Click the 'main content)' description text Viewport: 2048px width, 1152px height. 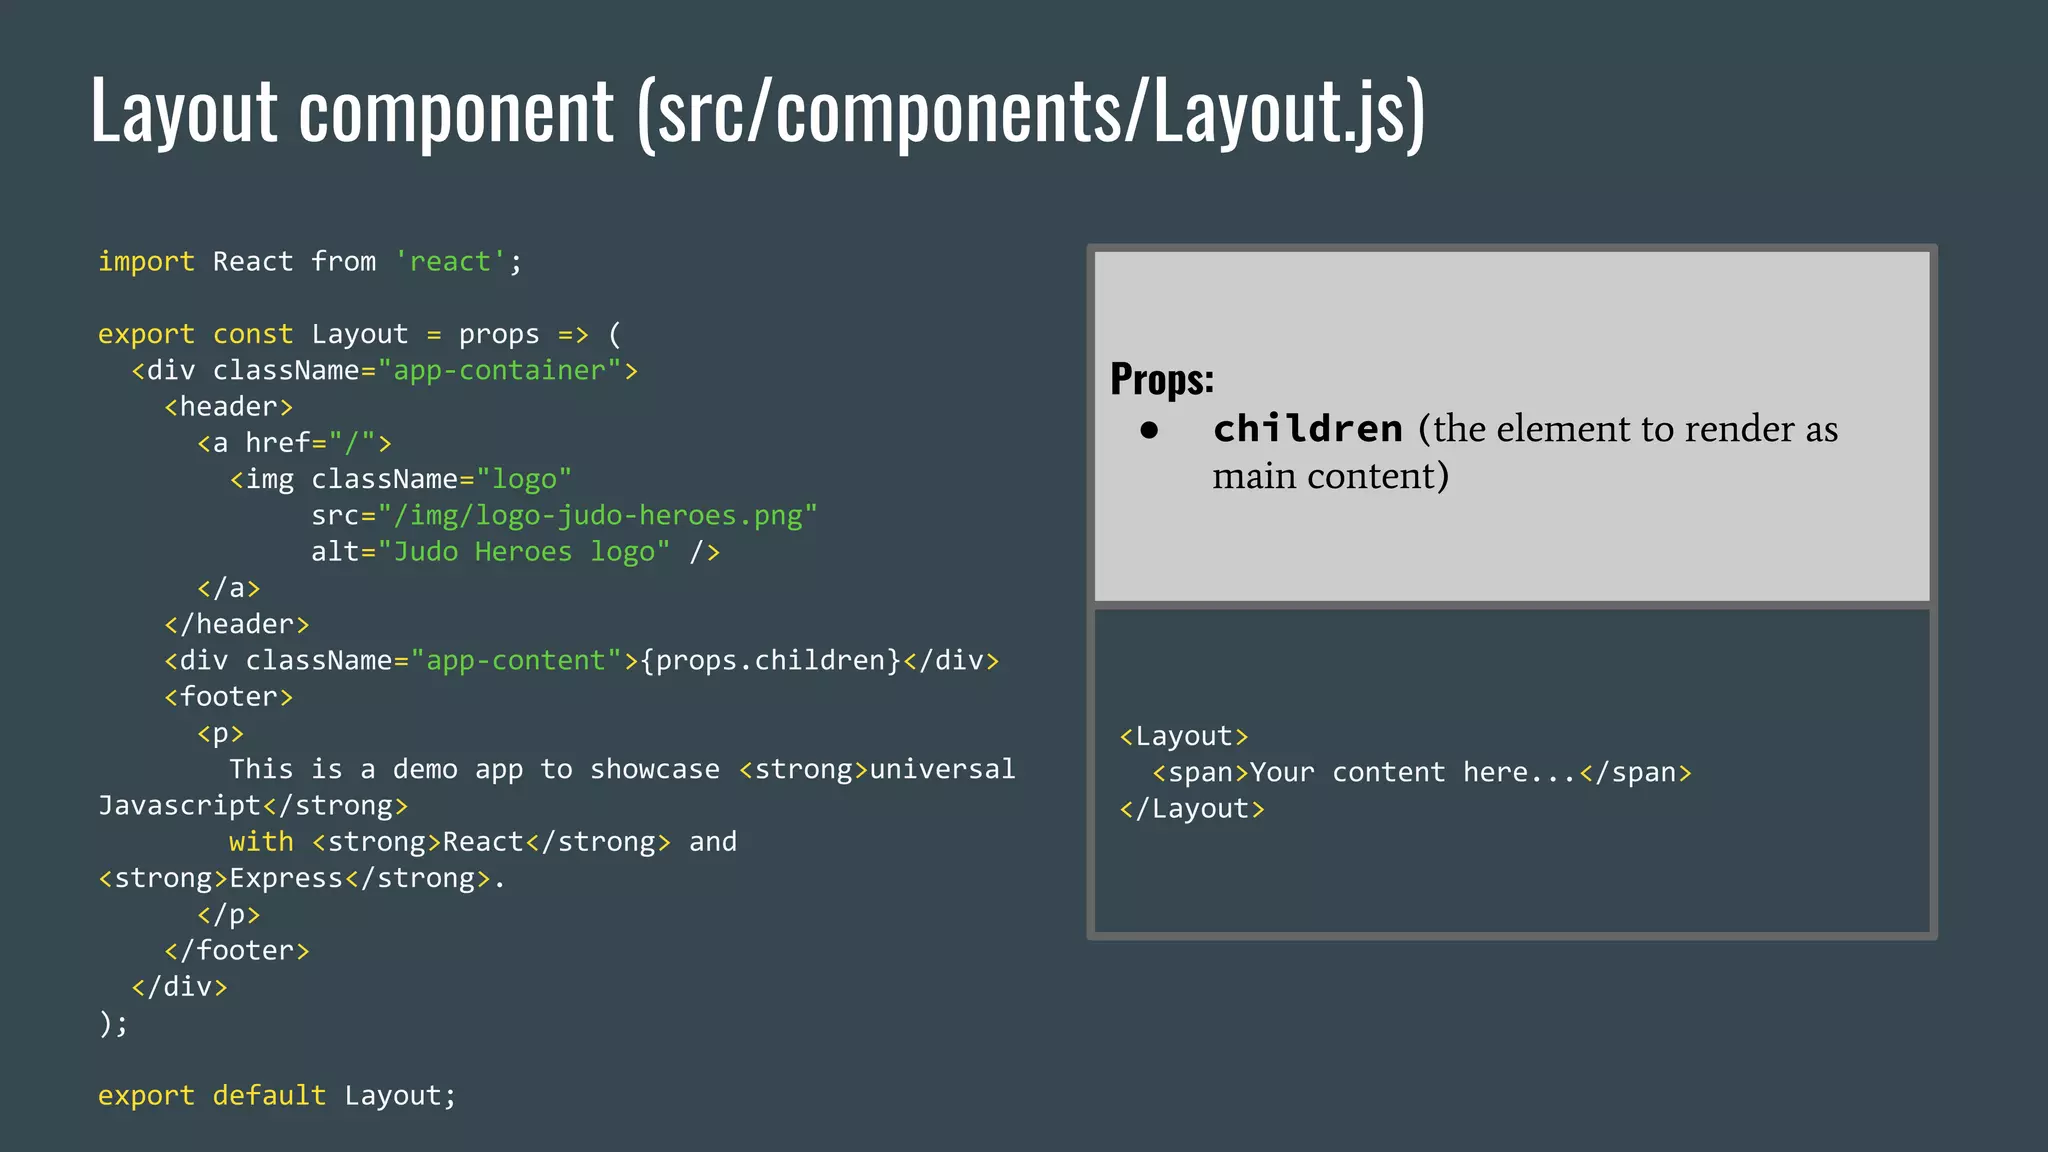tap(1331, 476)
